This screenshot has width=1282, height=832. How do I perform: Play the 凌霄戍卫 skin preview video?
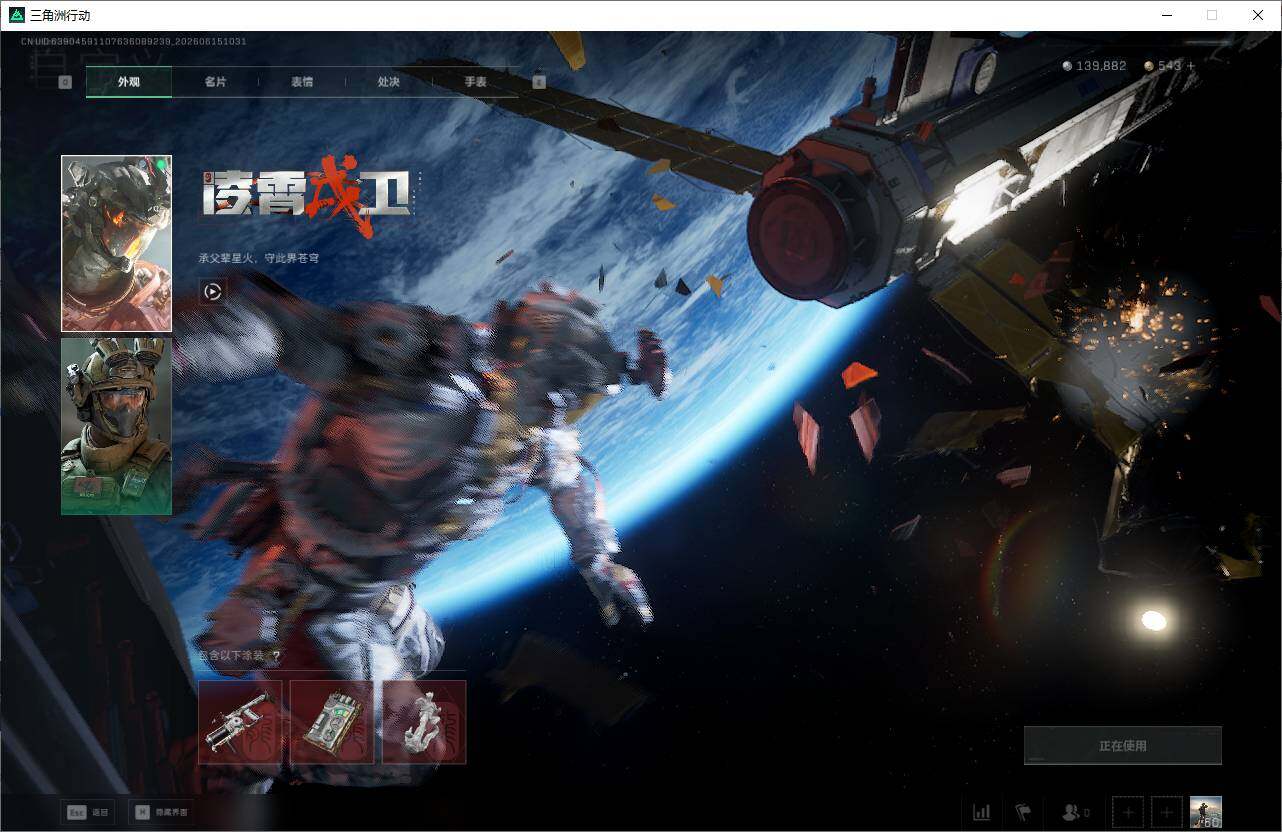click(x=212, y=291)
